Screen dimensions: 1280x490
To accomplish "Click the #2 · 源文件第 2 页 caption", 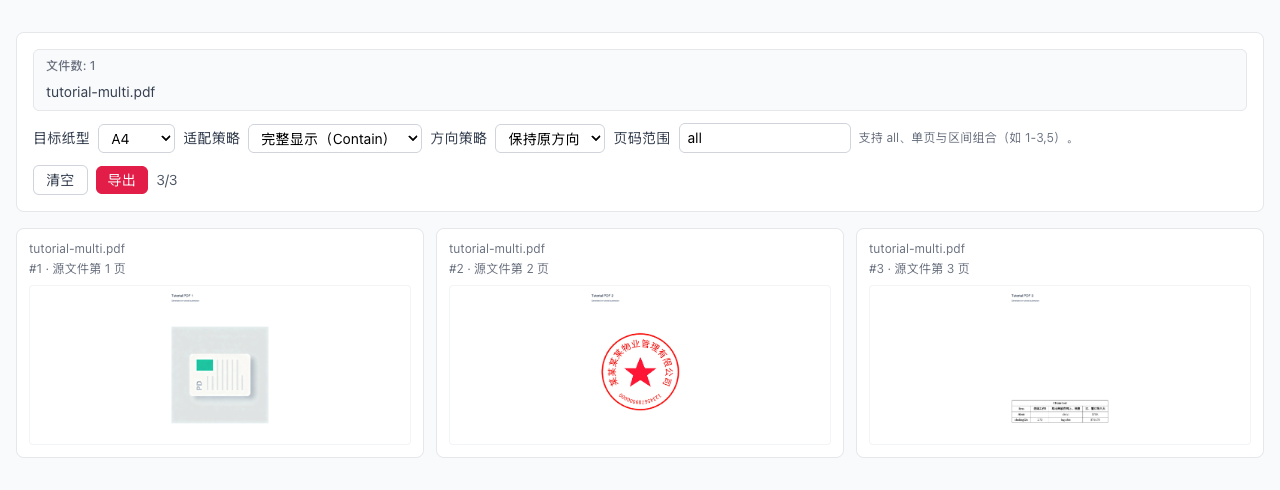I will (x=498, y=269).
